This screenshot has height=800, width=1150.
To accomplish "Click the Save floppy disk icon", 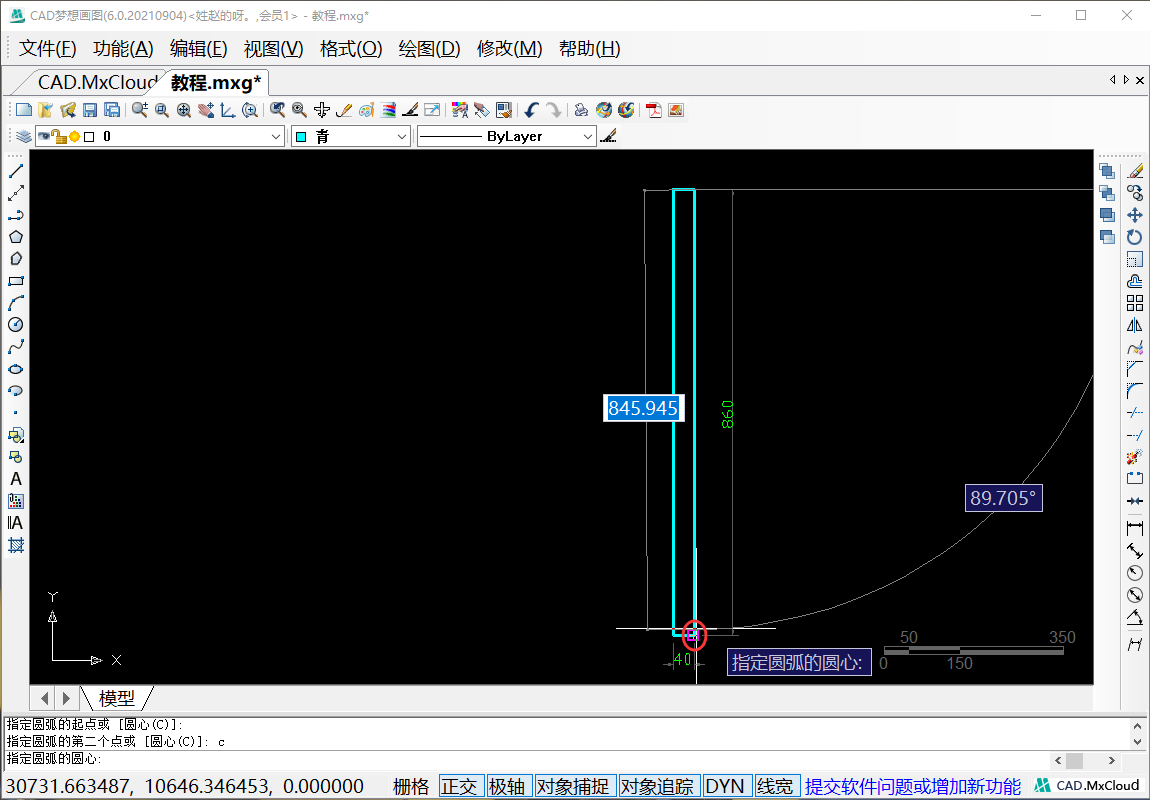I will [90, 110].
